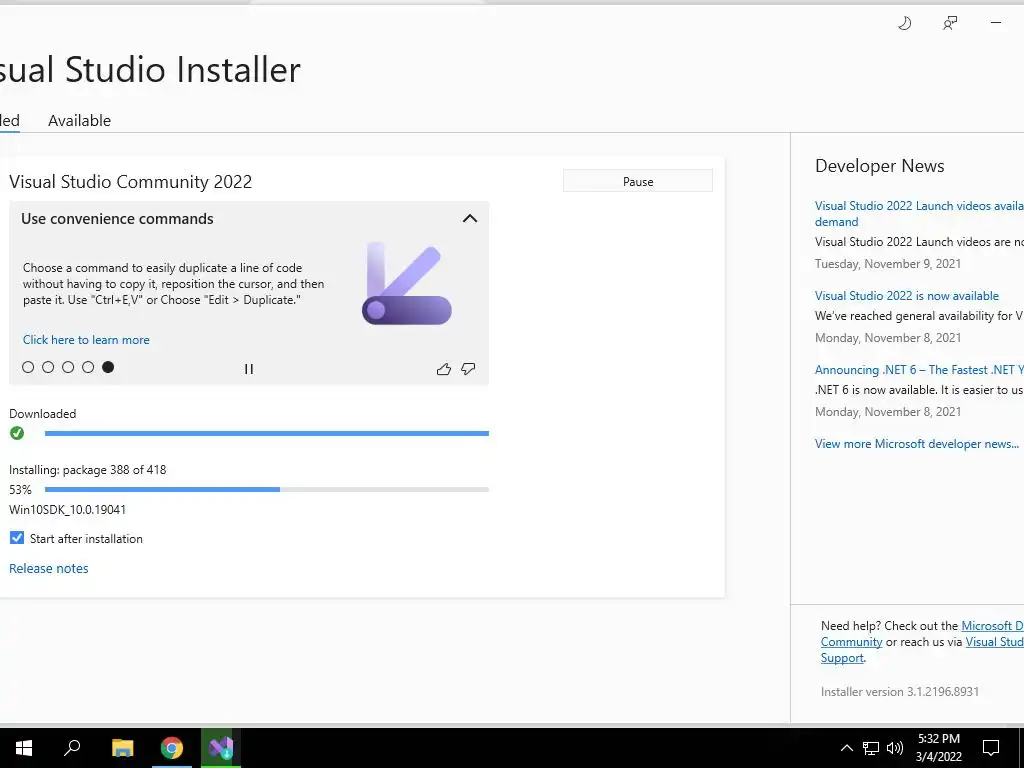The image size is (1024, 768).
Task: Open Microsoft Developer Community link
Action: tap(992, 626)
